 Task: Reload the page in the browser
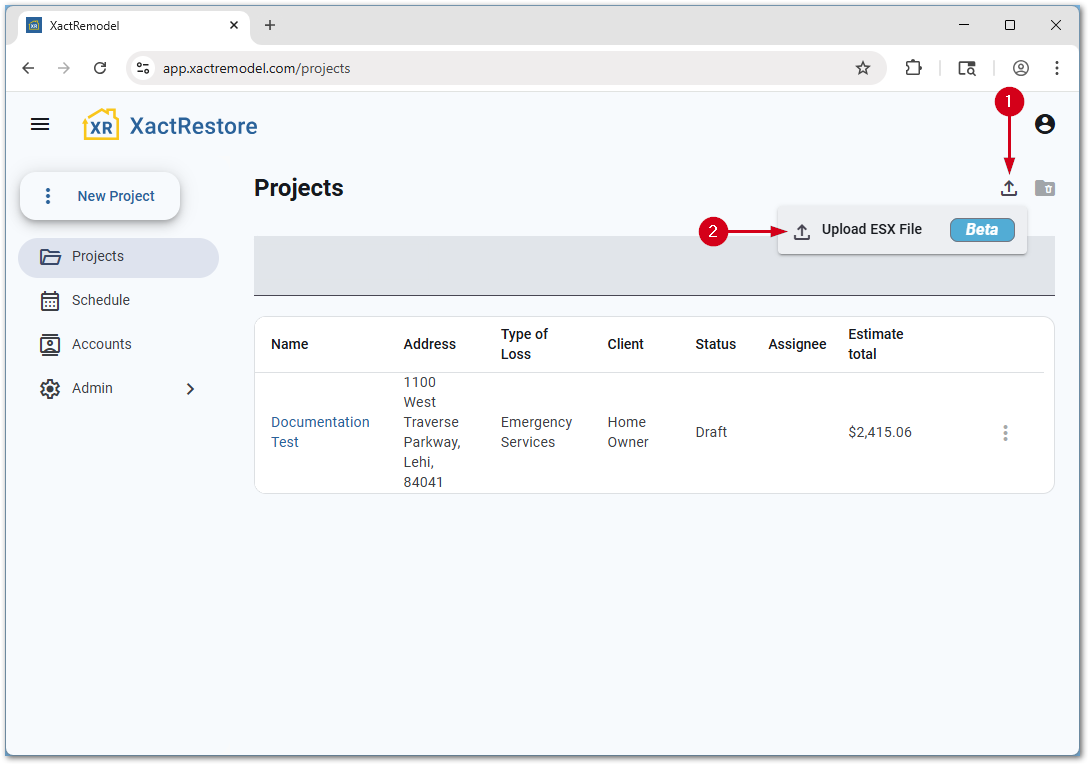tap(100, 68)
